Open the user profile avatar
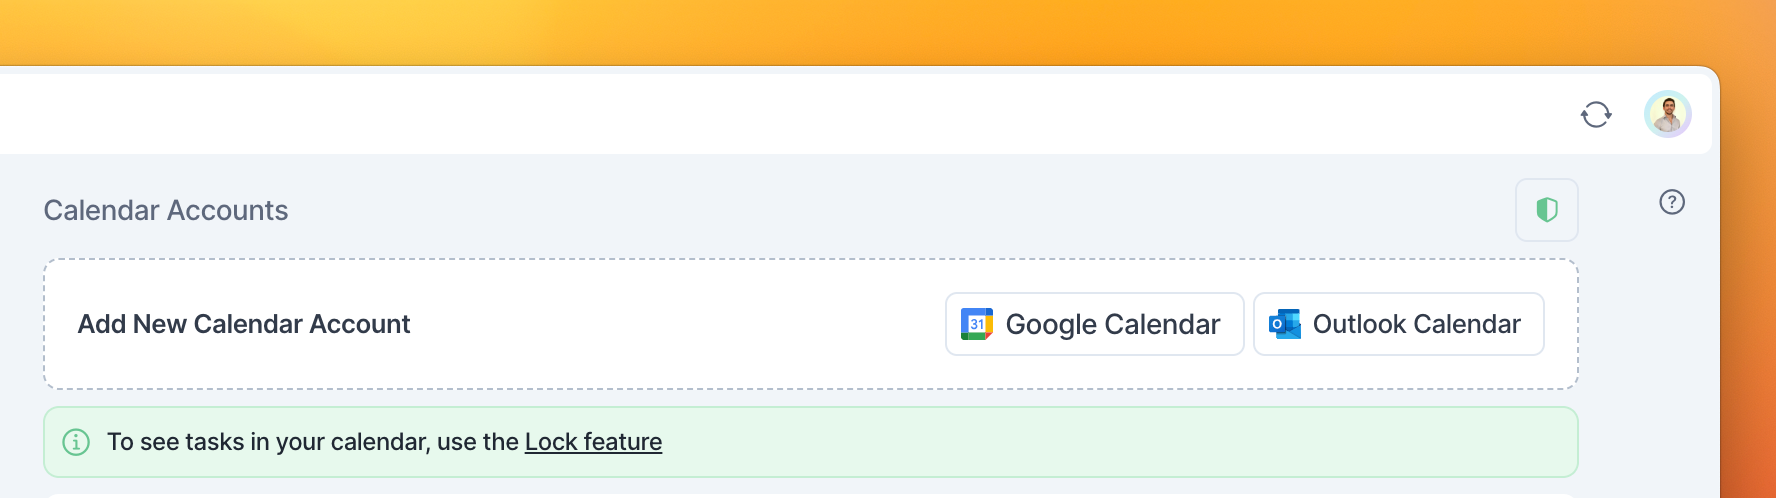The height and width of the screenshot is (498, 1776). point(1667,114)
